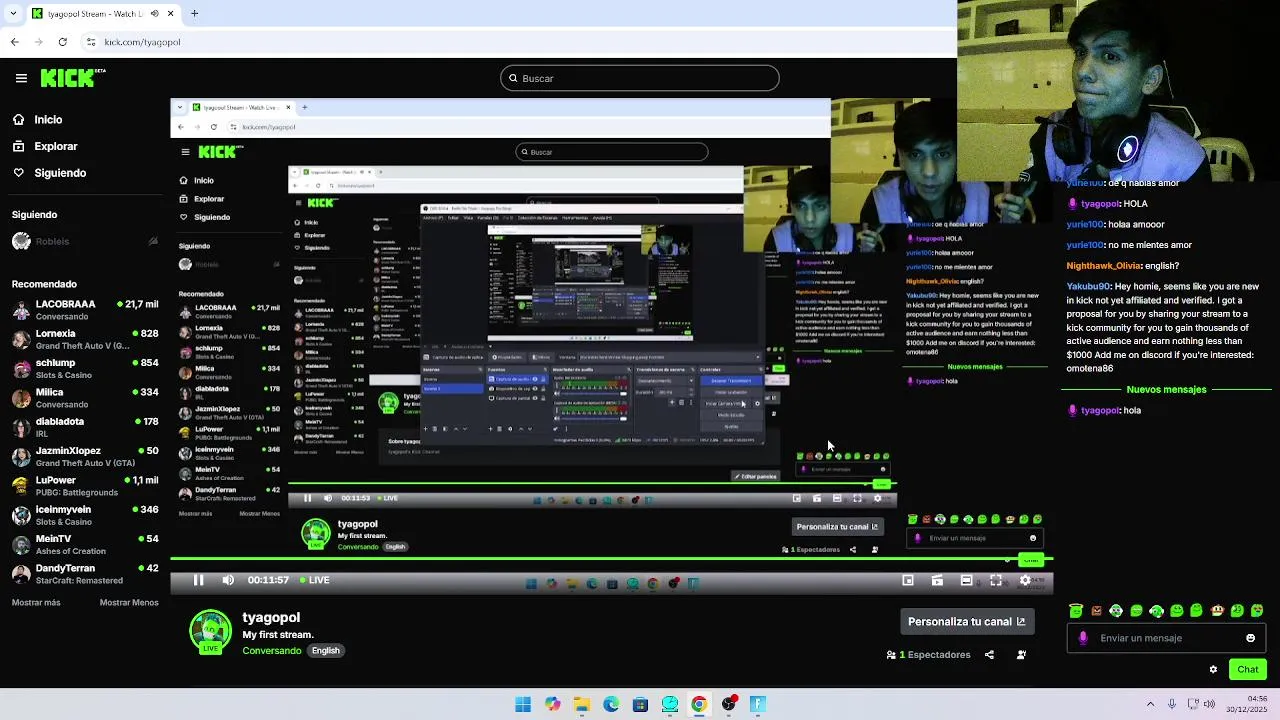
Task: Switch to OBS Studio taskbar icon
Action: coord(729,704)
